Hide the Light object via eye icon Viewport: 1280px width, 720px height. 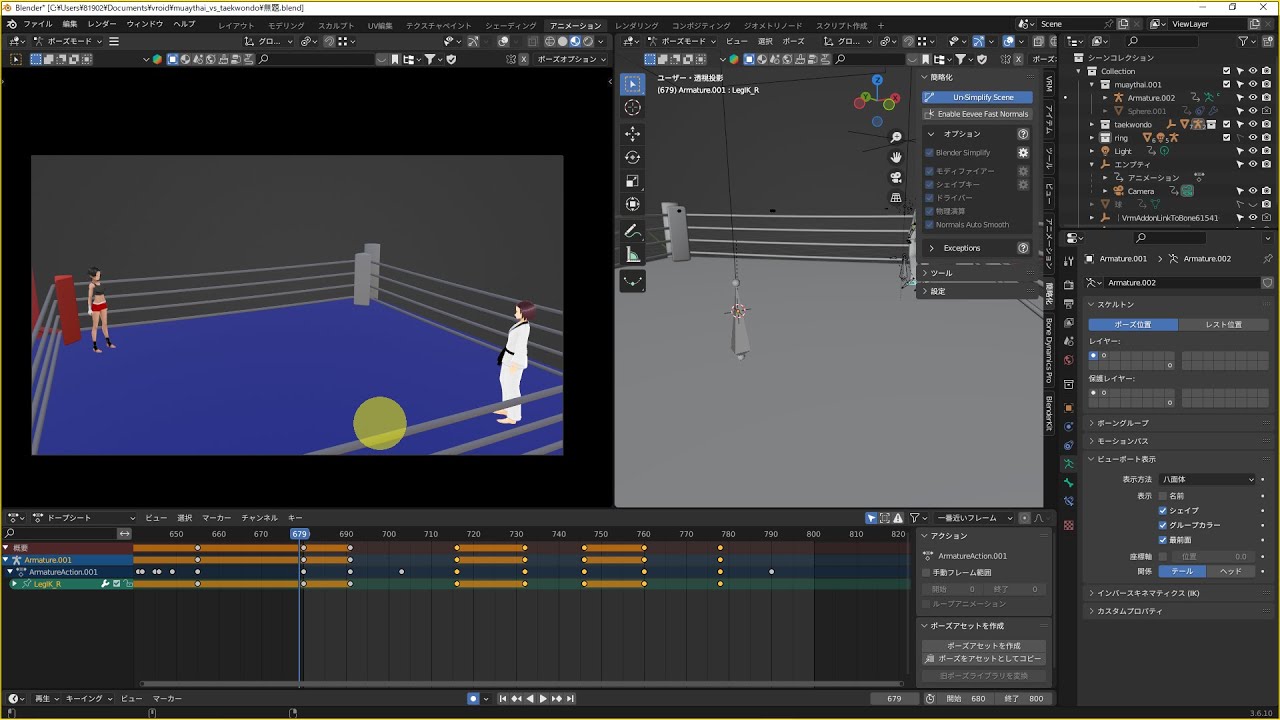[x=1253, y=151]
